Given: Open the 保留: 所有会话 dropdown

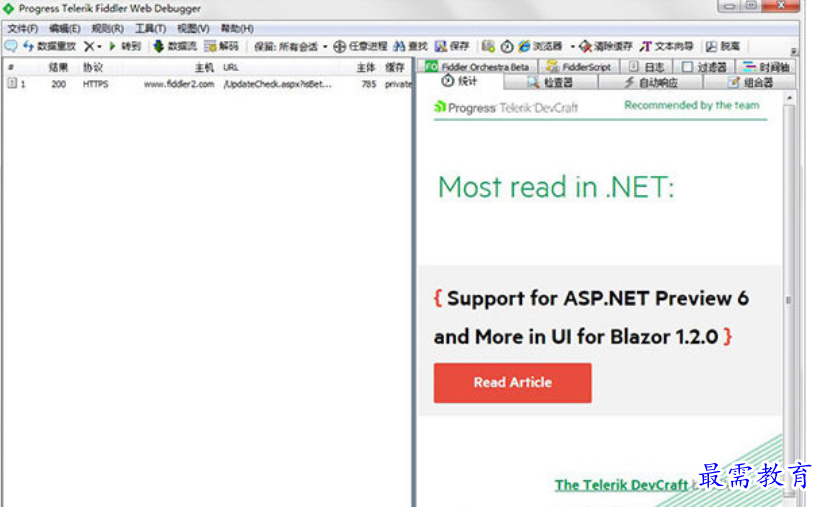Looking at the screenshot, I should 291,47.
